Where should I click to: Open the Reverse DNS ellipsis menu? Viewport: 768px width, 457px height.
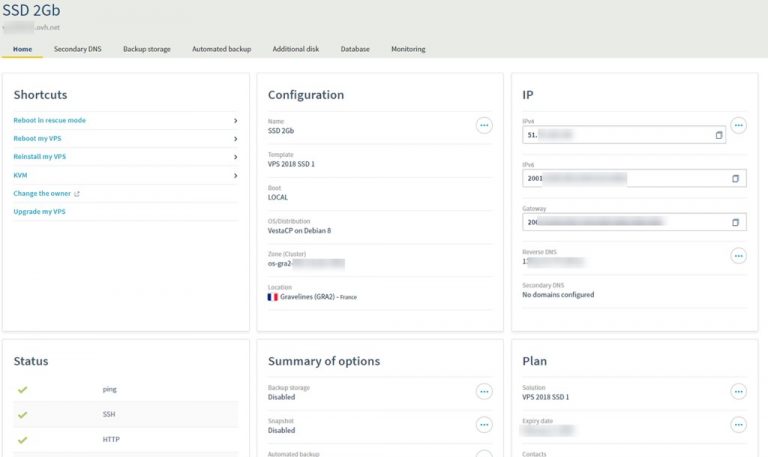click(x=739, y=256)
